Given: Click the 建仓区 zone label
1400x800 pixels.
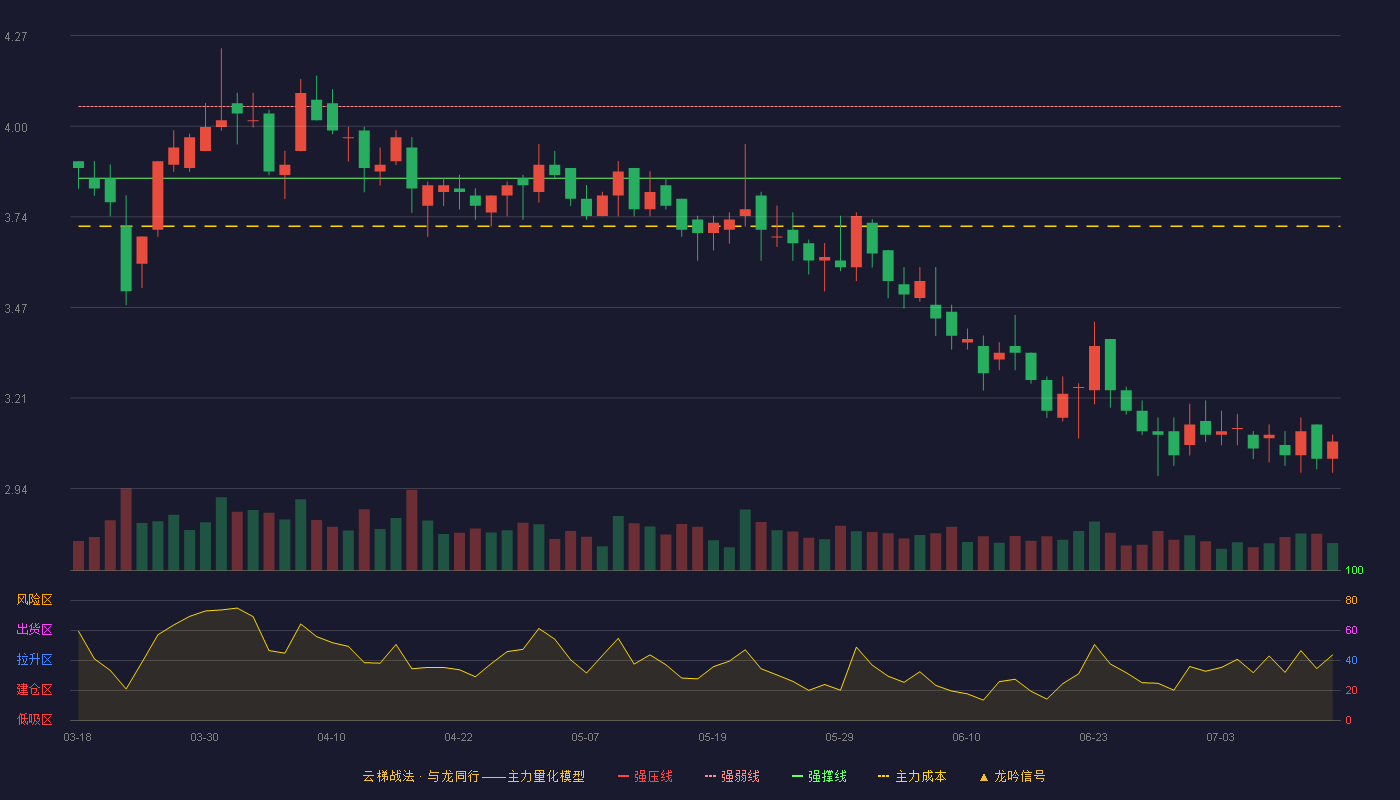Looking at the screenshot, I should pos(34,690).
